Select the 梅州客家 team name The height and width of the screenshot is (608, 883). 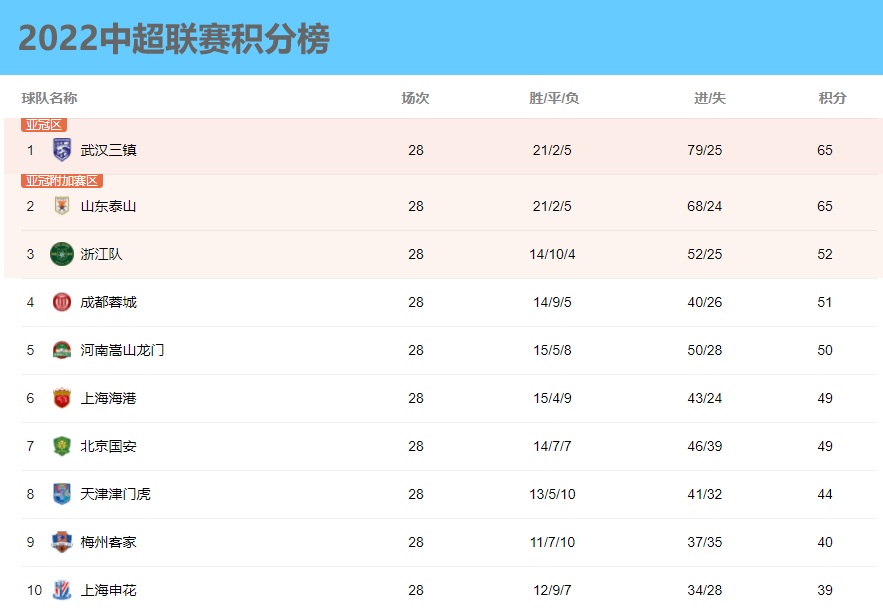point(108,542)
